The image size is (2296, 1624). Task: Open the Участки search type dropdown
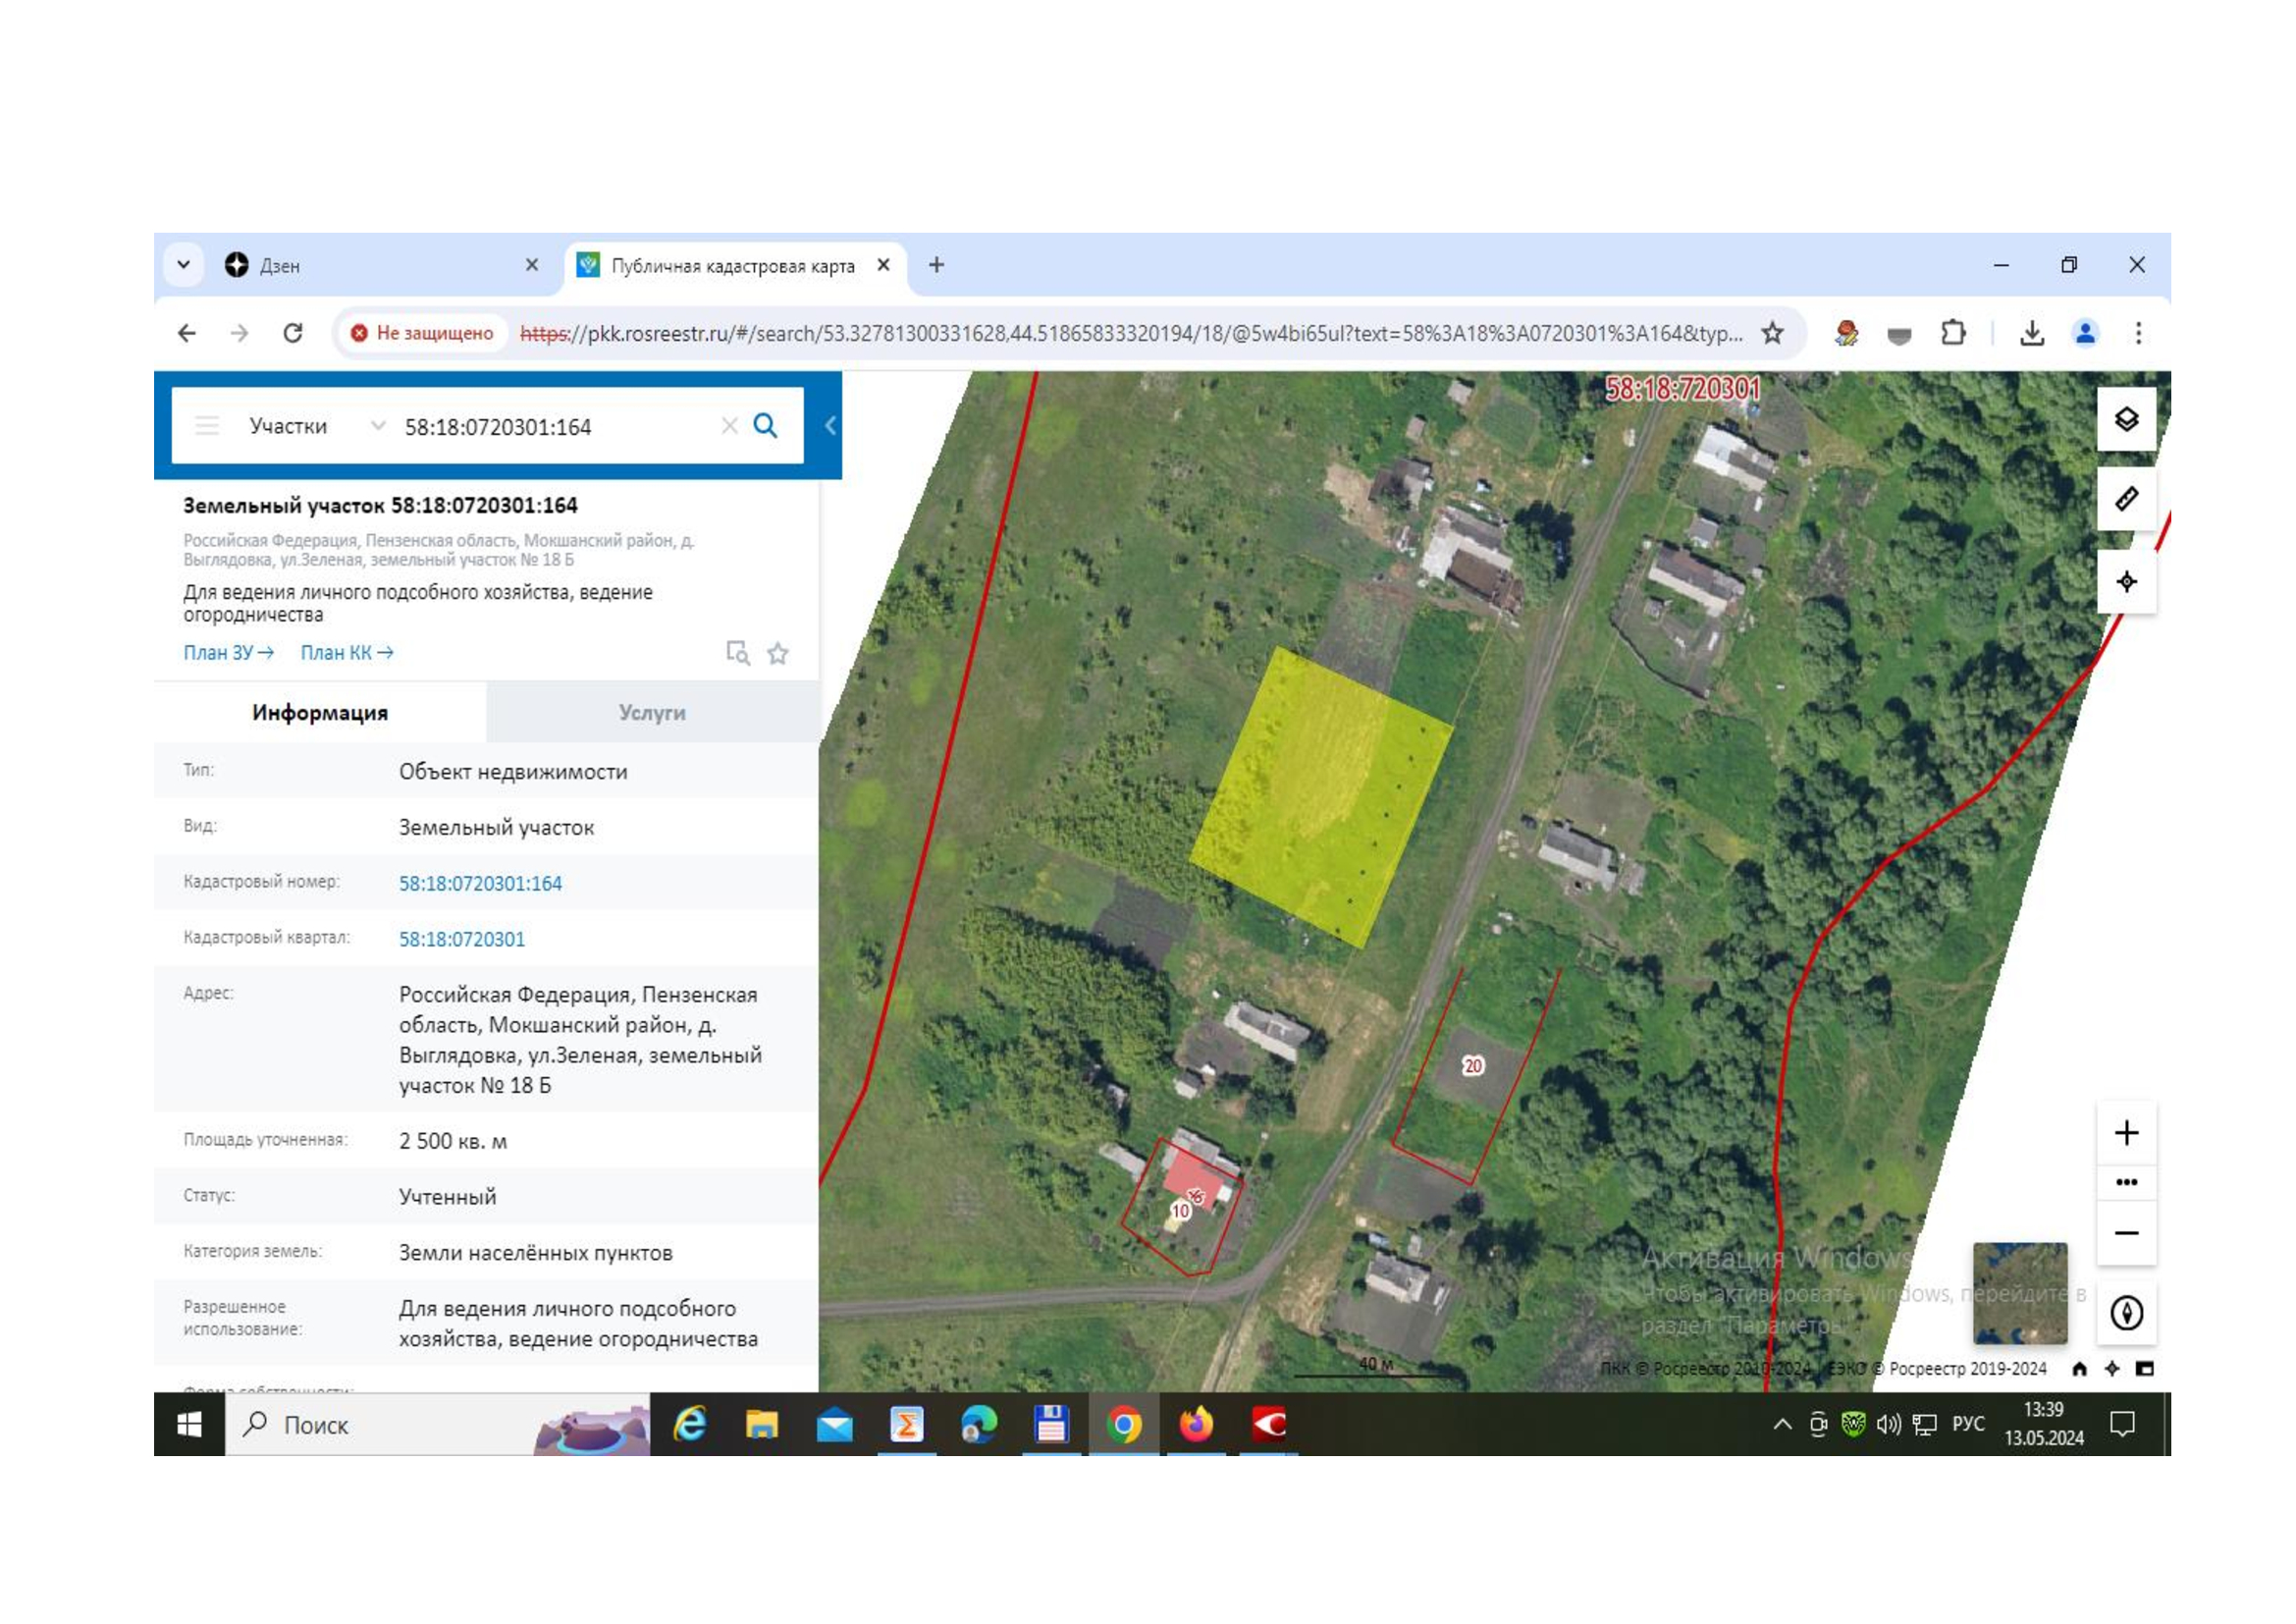[x=317, y=426]
